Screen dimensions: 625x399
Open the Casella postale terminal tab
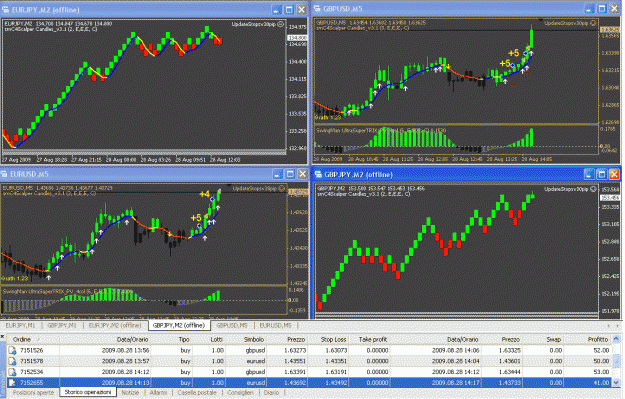[197, 393]
